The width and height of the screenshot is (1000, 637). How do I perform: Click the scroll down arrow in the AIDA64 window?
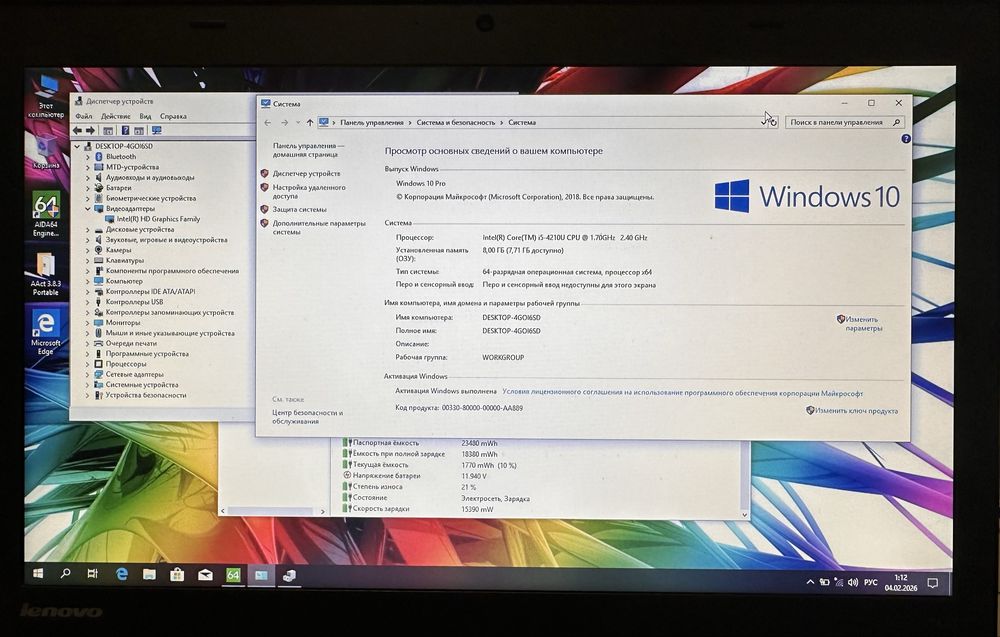744,515
